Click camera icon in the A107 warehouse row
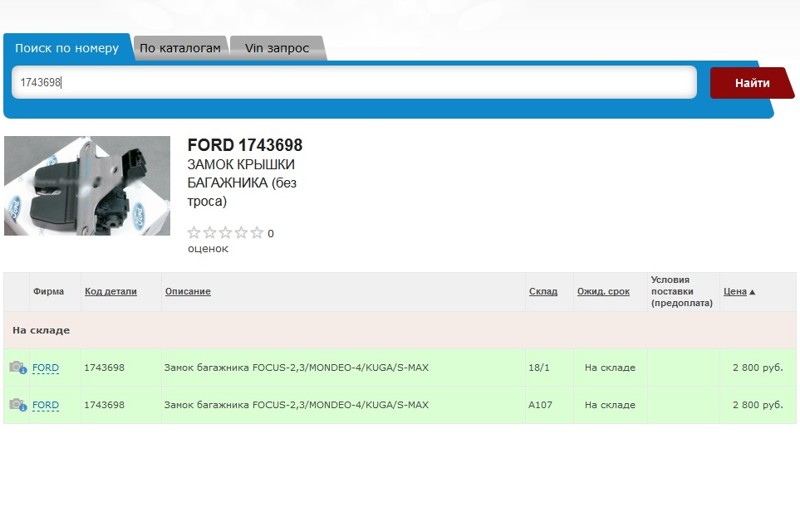 tap(18, 405)
